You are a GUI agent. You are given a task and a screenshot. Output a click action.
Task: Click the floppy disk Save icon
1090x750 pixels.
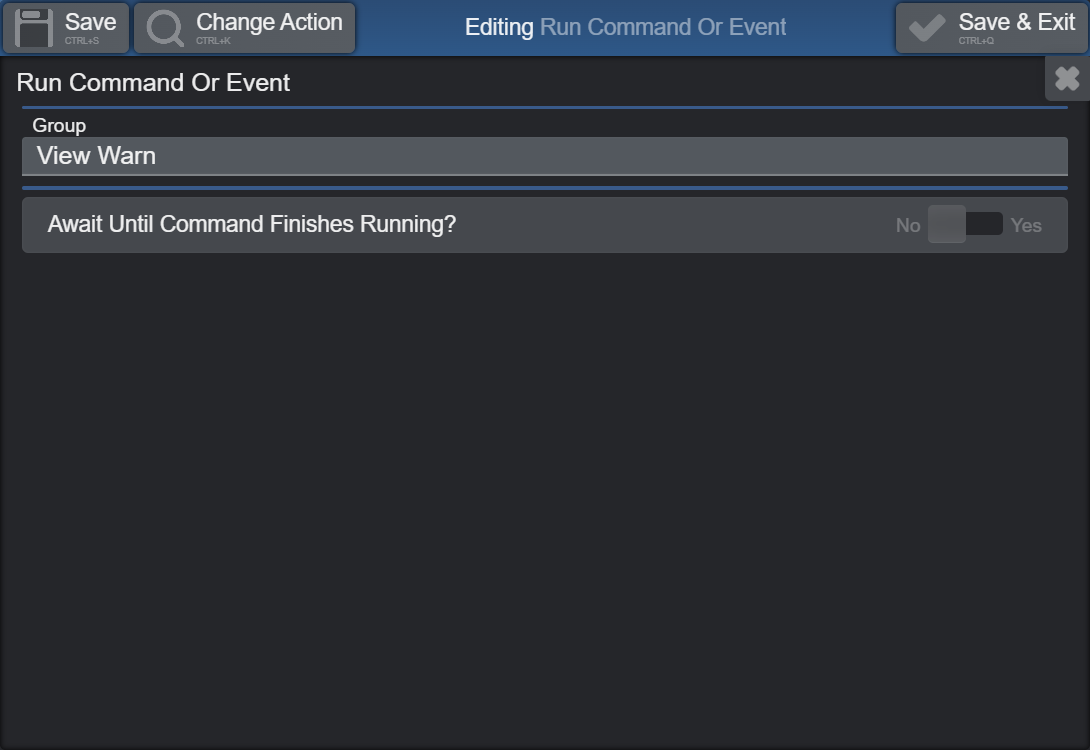(x=33, y=28)
